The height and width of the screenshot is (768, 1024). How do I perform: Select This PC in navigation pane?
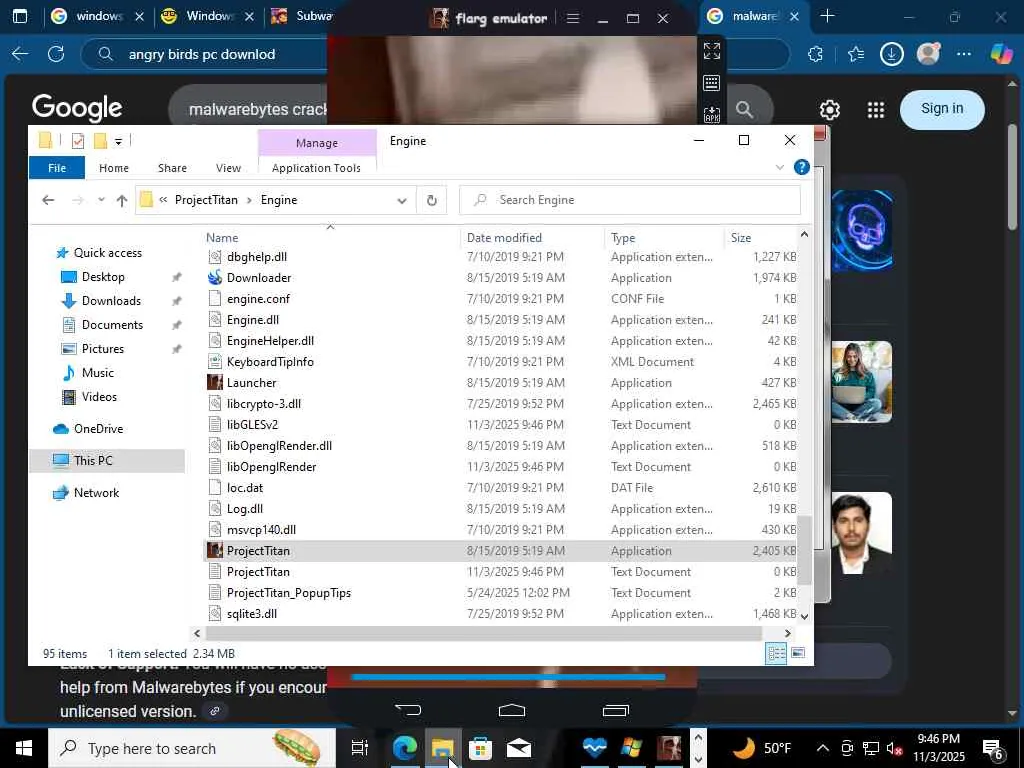coord(93,460)
